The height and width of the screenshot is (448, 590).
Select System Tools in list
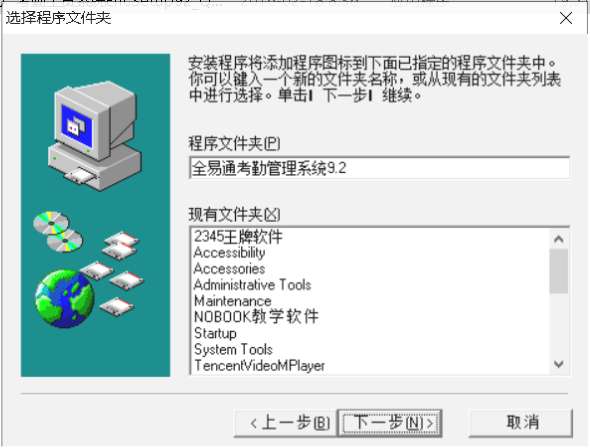233,349
